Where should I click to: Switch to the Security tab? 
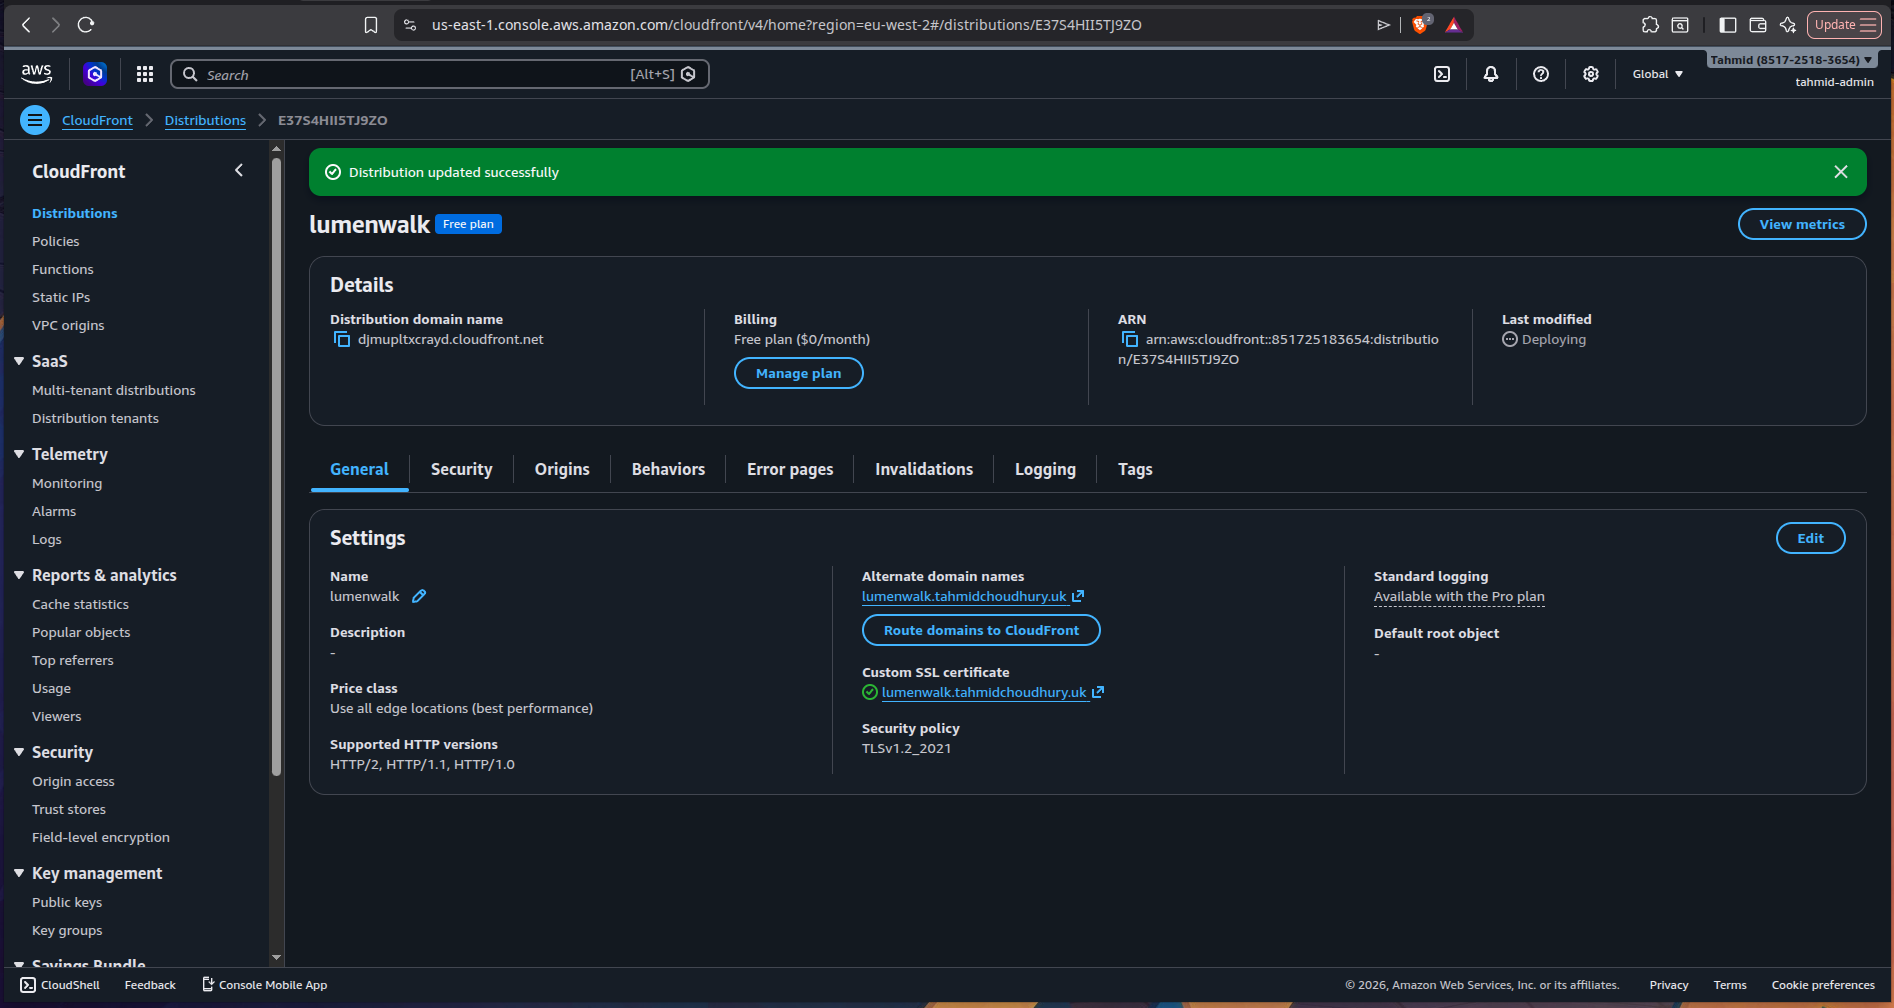(462, 470)
